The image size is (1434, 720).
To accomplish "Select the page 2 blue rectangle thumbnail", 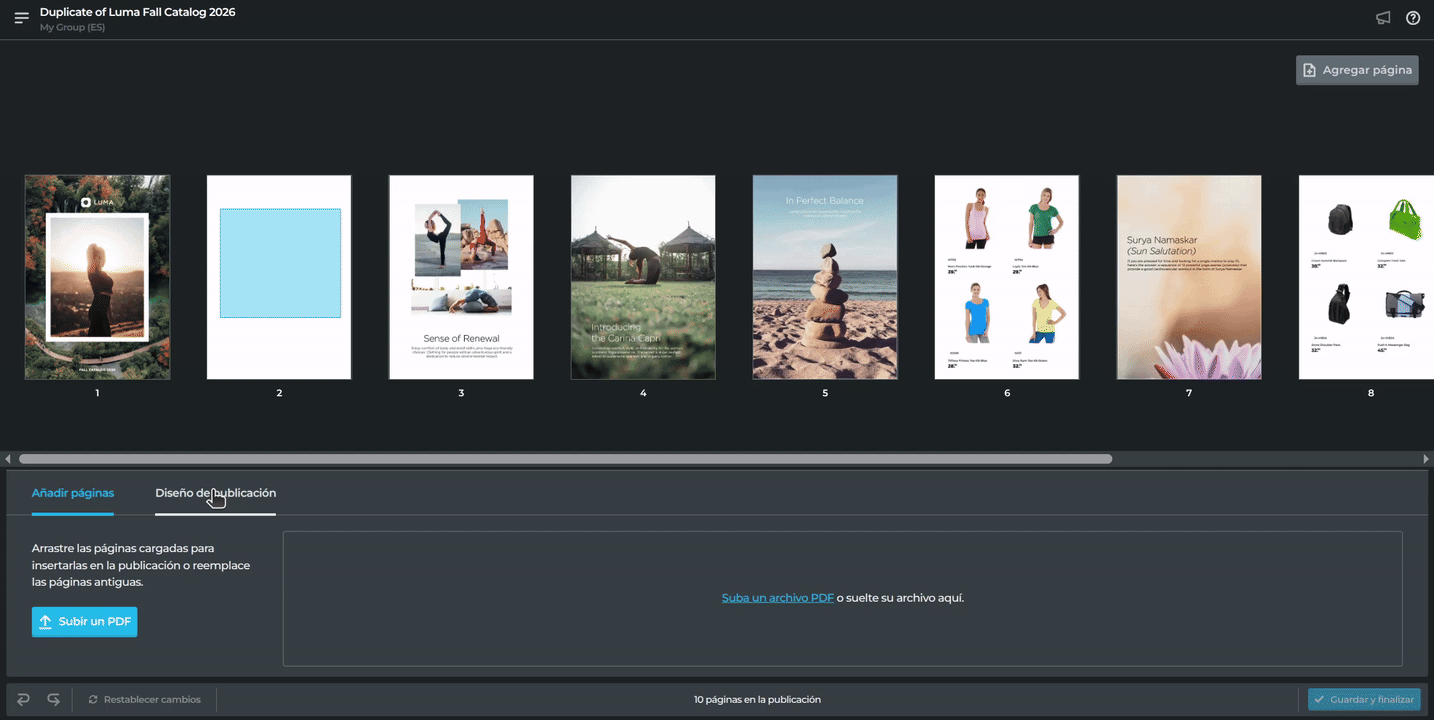I will (x=279, y=277).
